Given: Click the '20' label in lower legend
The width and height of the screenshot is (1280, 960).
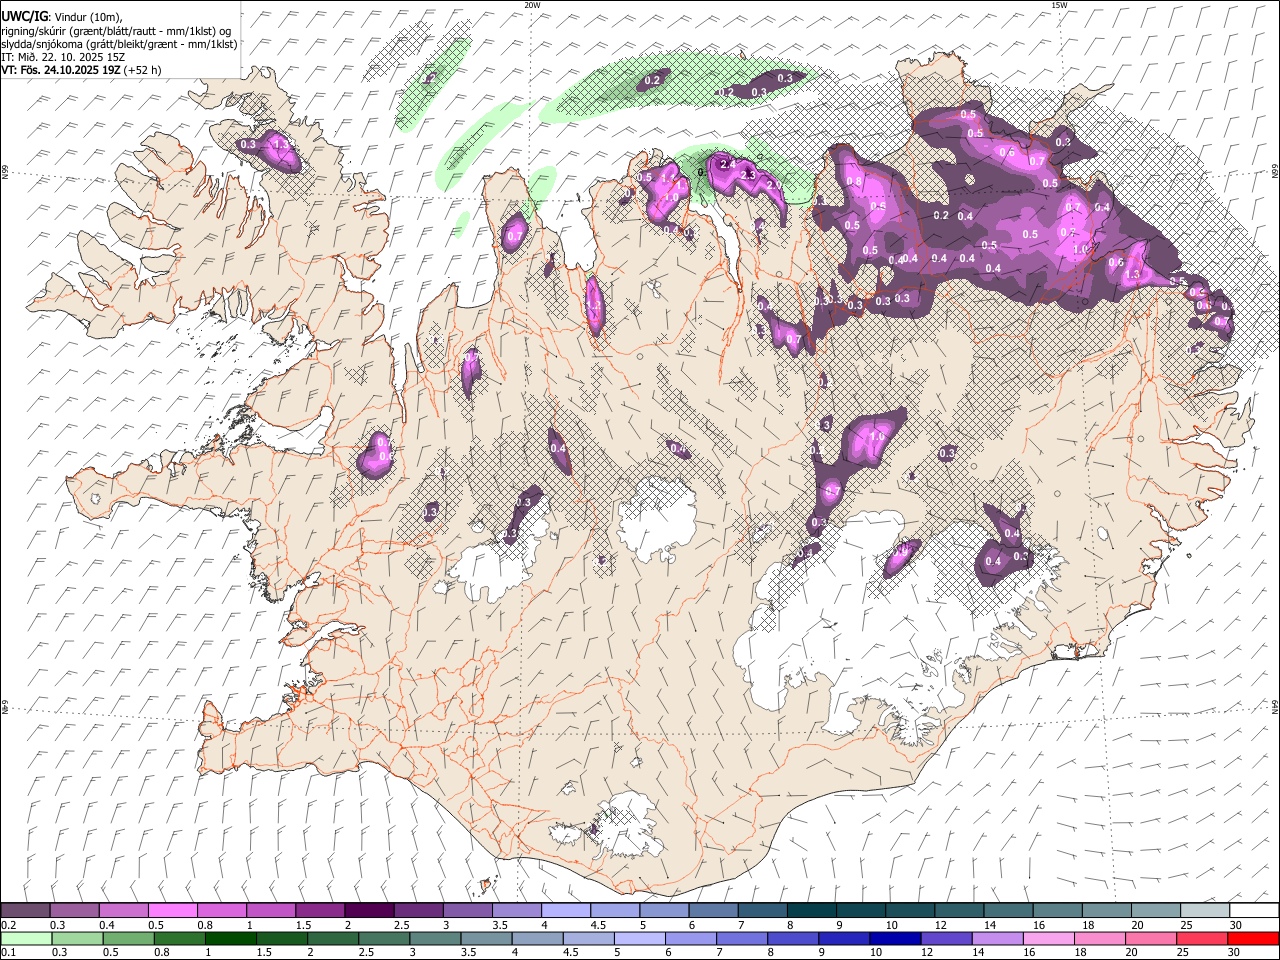Looking at the screenshot, I should tap(1131, 953).
